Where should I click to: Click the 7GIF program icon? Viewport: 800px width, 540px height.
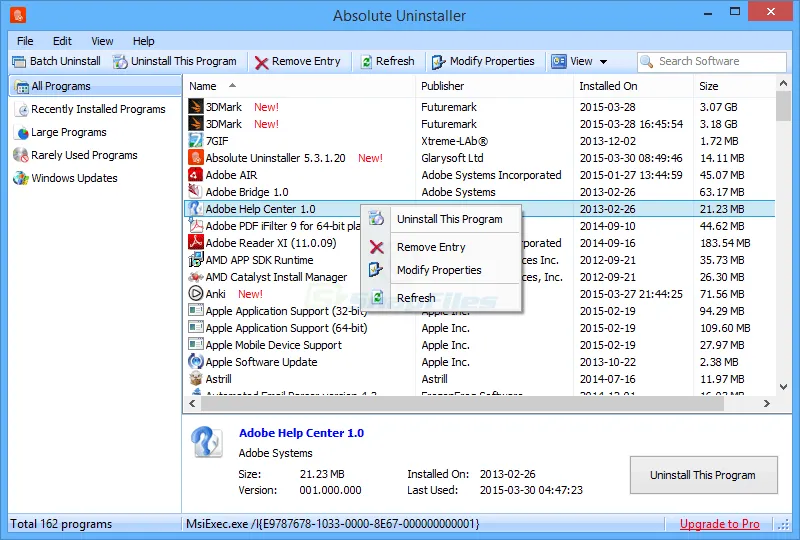pos(195,140)
